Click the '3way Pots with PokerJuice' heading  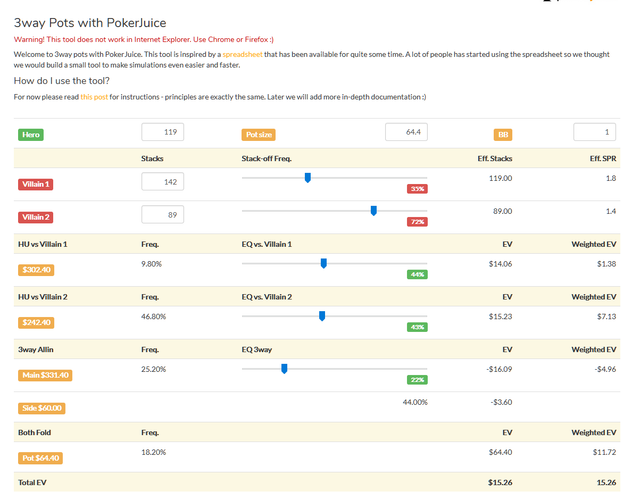click(90, 22)
